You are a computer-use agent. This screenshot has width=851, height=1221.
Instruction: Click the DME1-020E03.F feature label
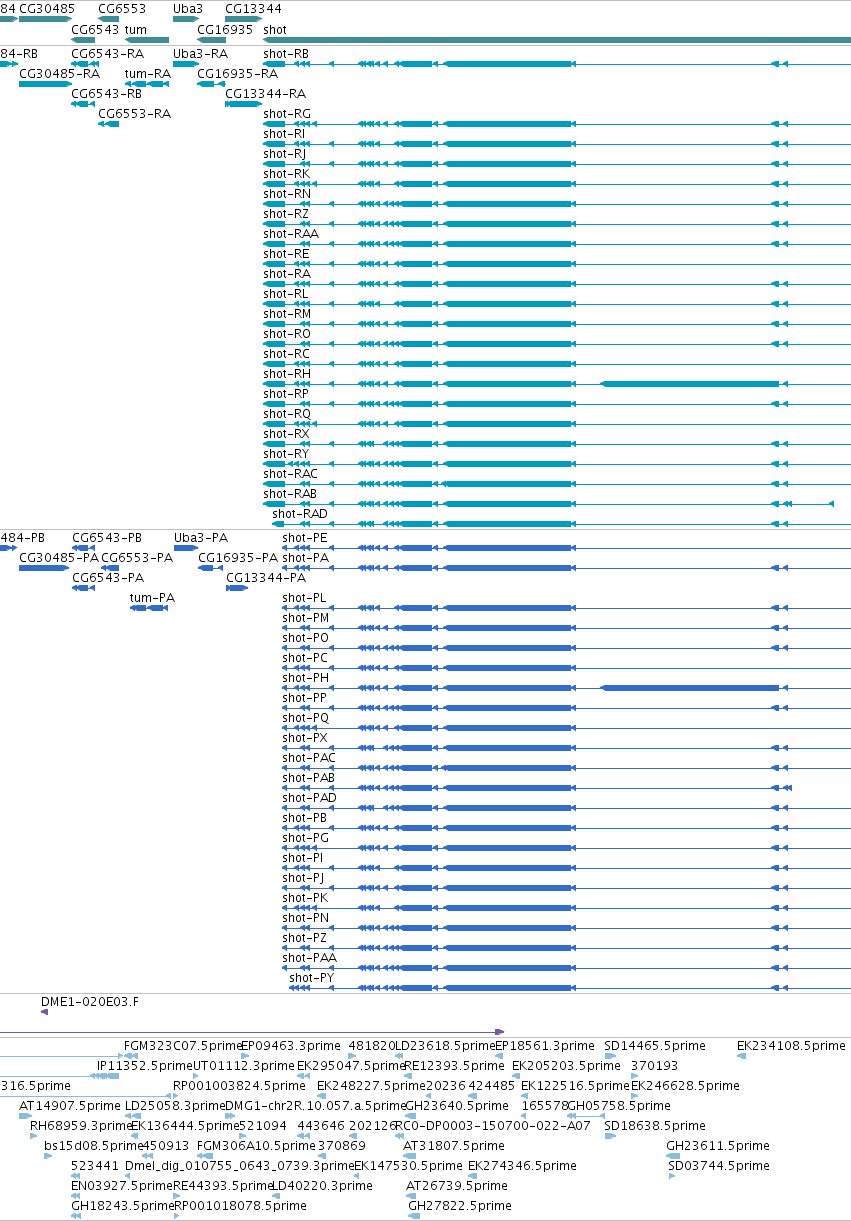pos(90,1000)
